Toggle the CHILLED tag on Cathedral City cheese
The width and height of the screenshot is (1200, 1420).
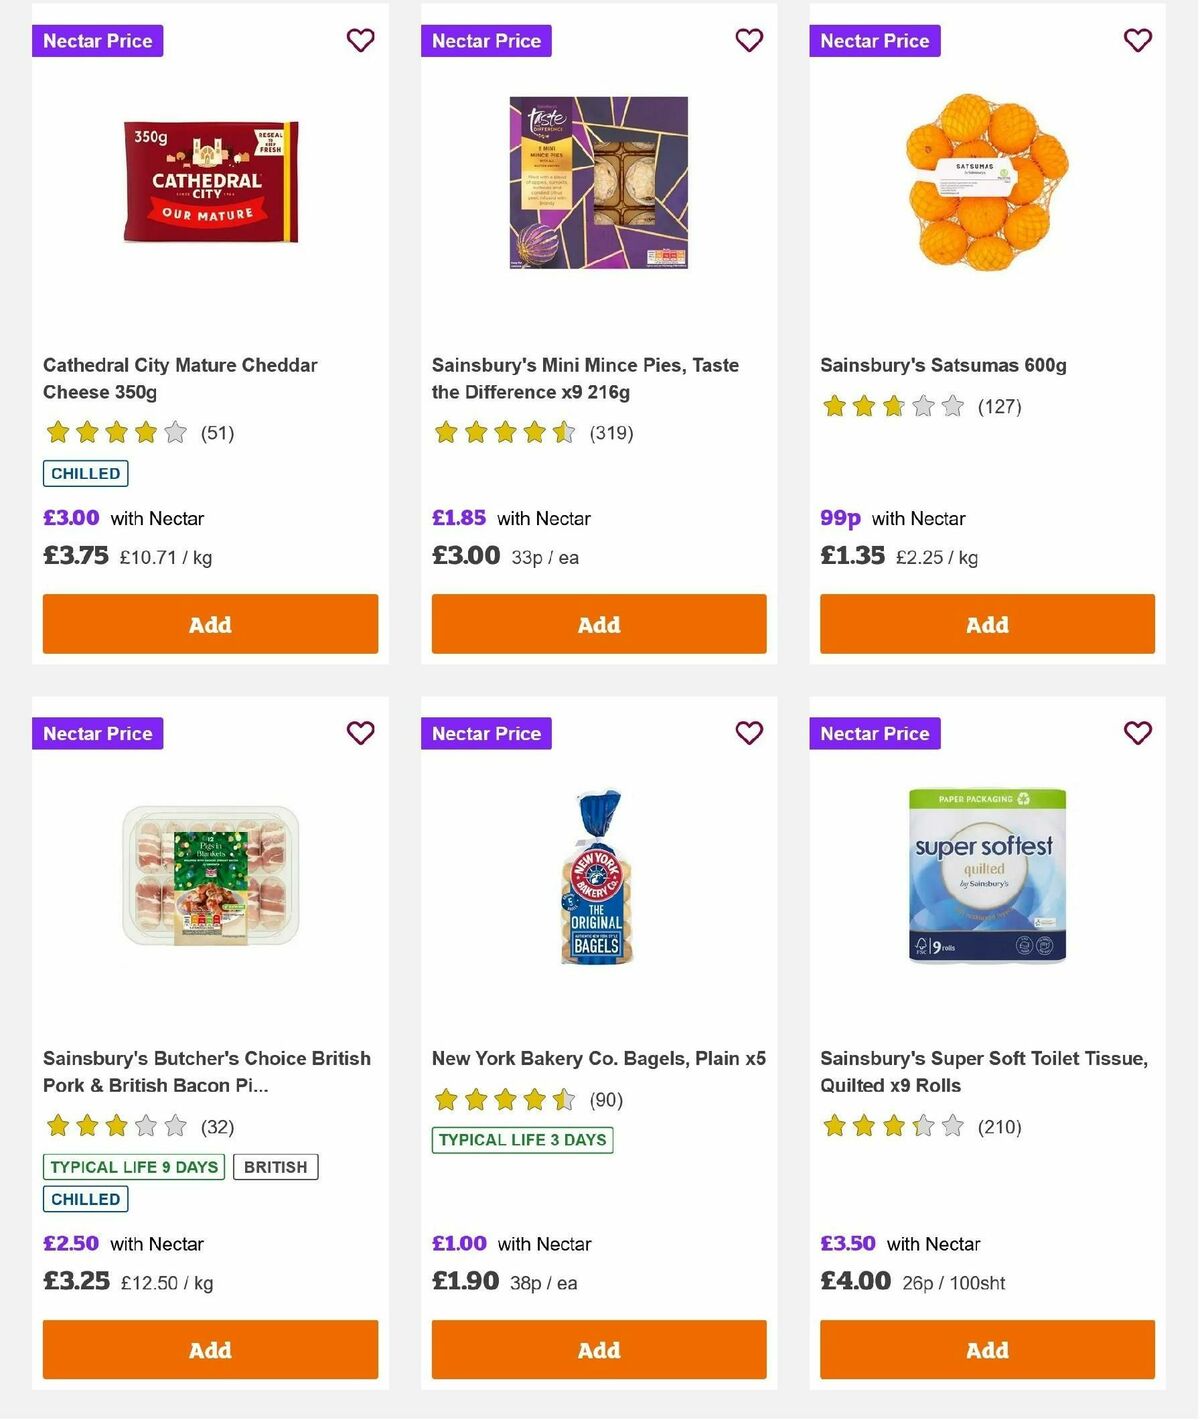85,472
